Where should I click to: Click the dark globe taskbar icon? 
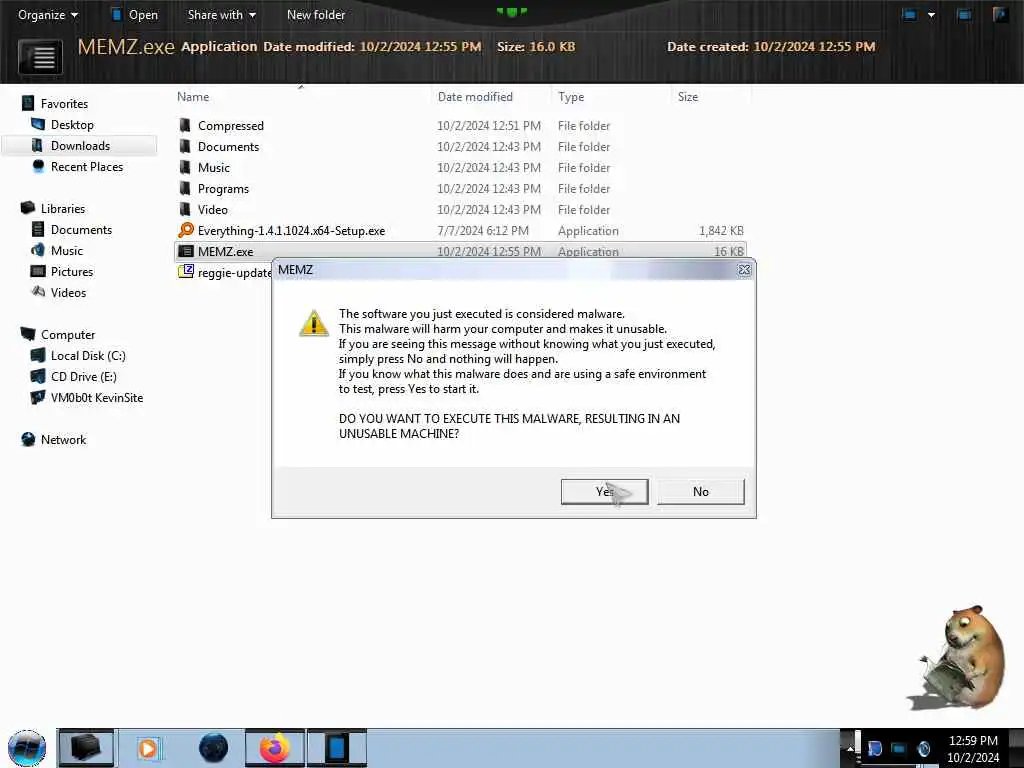coord(213,748)
